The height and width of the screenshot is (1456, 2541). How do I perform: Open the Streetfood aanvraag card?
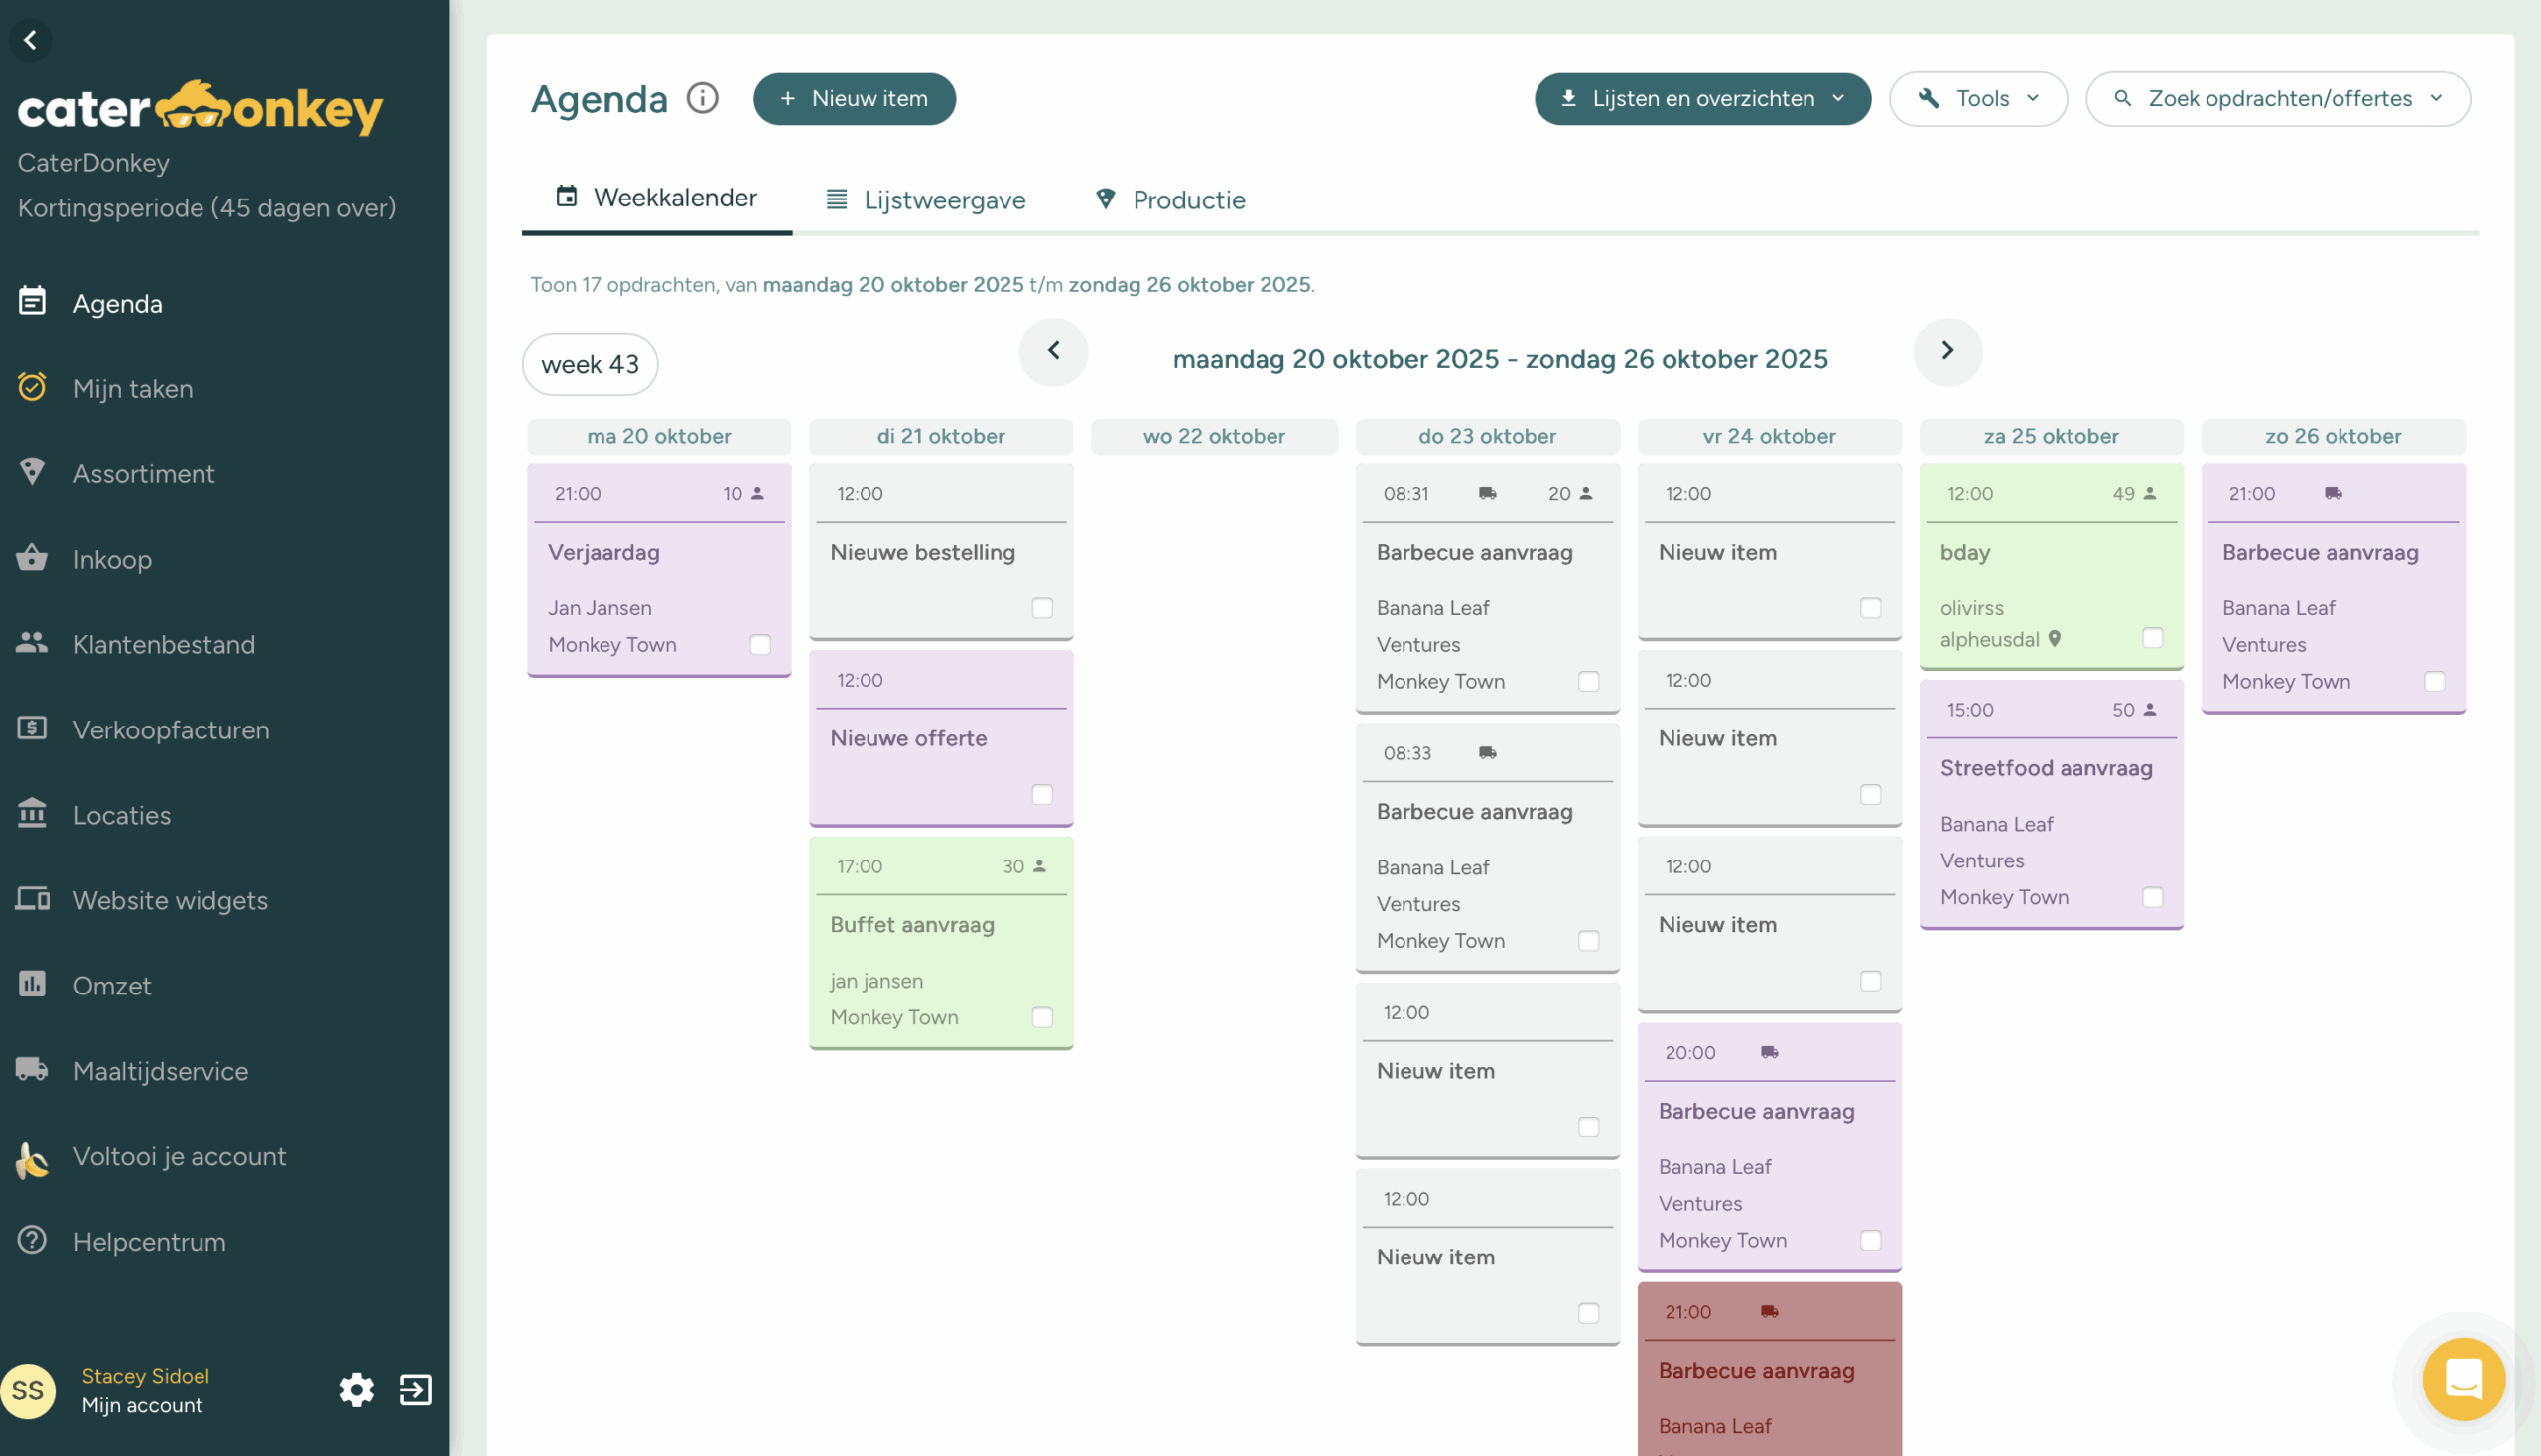pos(2045,768)
